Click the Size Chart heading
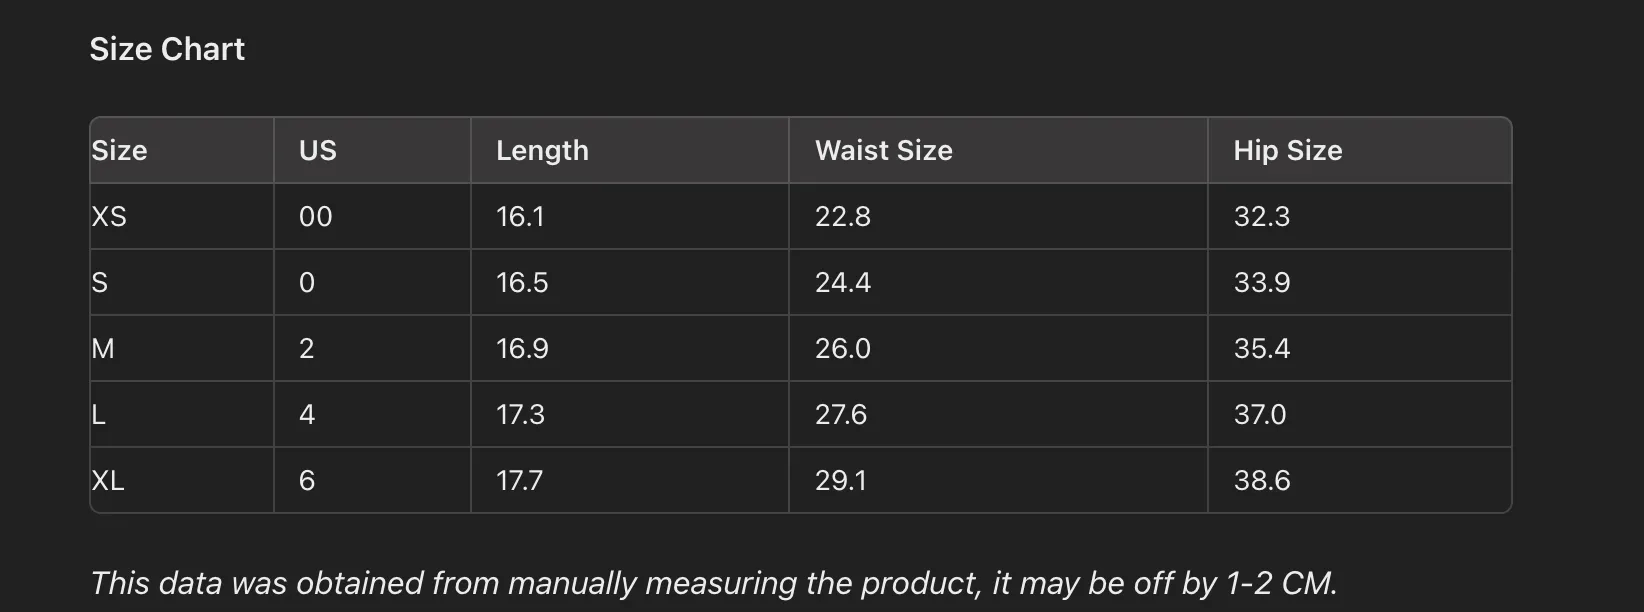 pos(167,49)
